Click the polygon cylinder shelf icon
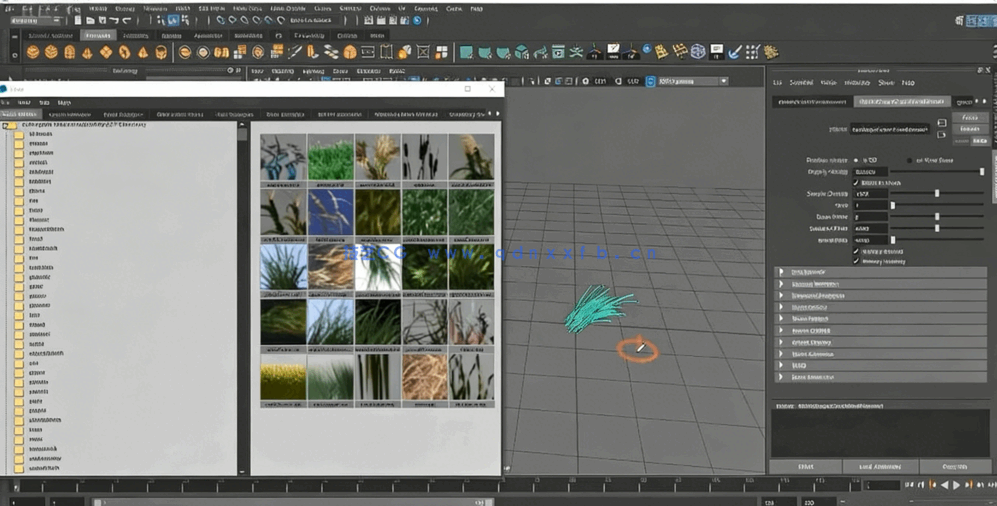The image size is (997, 506). pos(70,52)
